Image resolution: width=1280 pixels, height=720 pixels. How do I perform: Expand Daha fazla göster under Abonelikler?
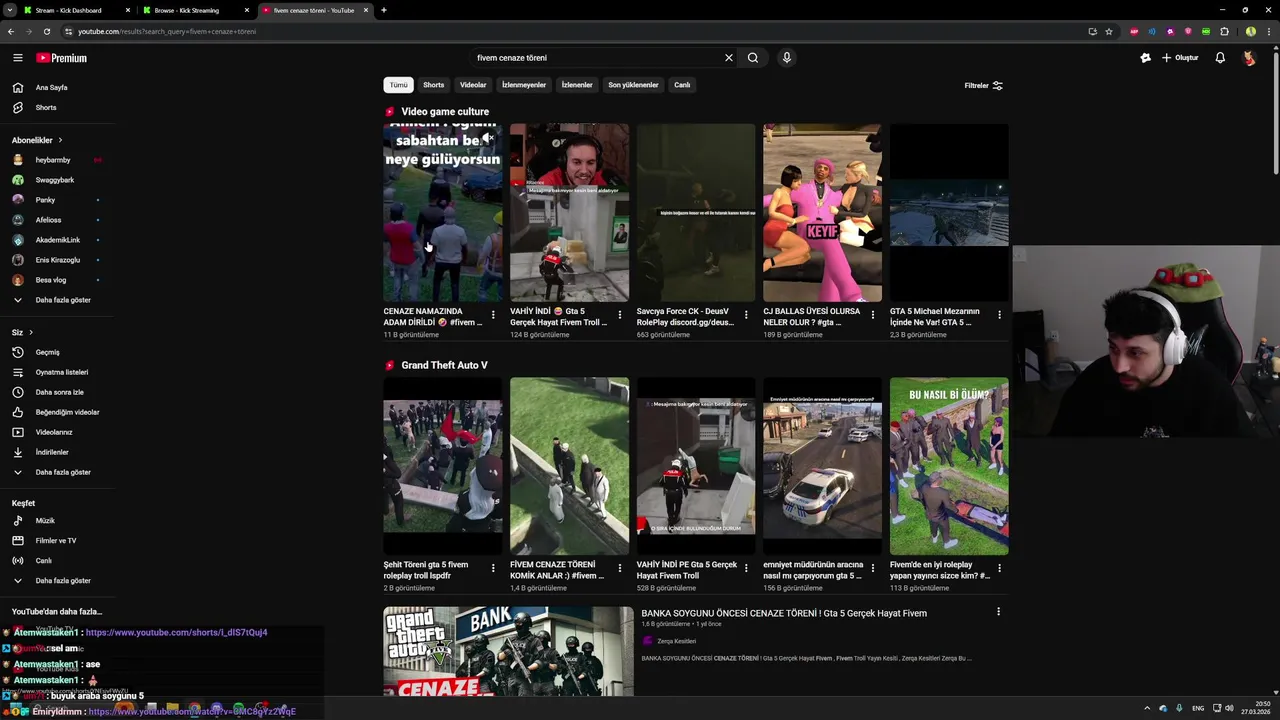(62, 300)
